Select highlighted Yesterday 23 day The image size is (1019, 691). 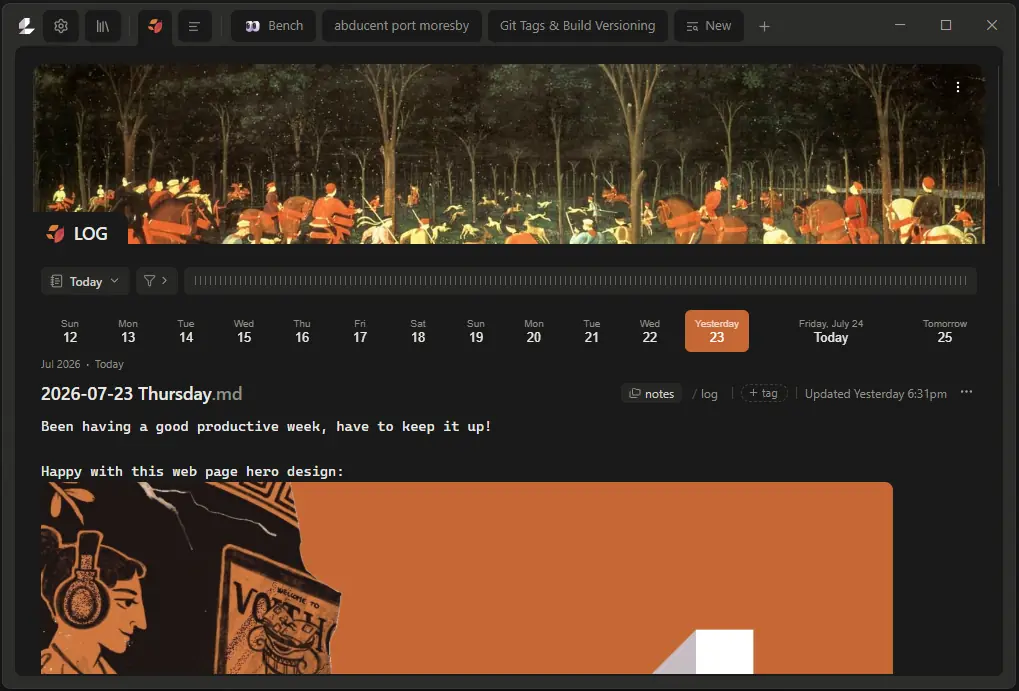tap(717, 331)
